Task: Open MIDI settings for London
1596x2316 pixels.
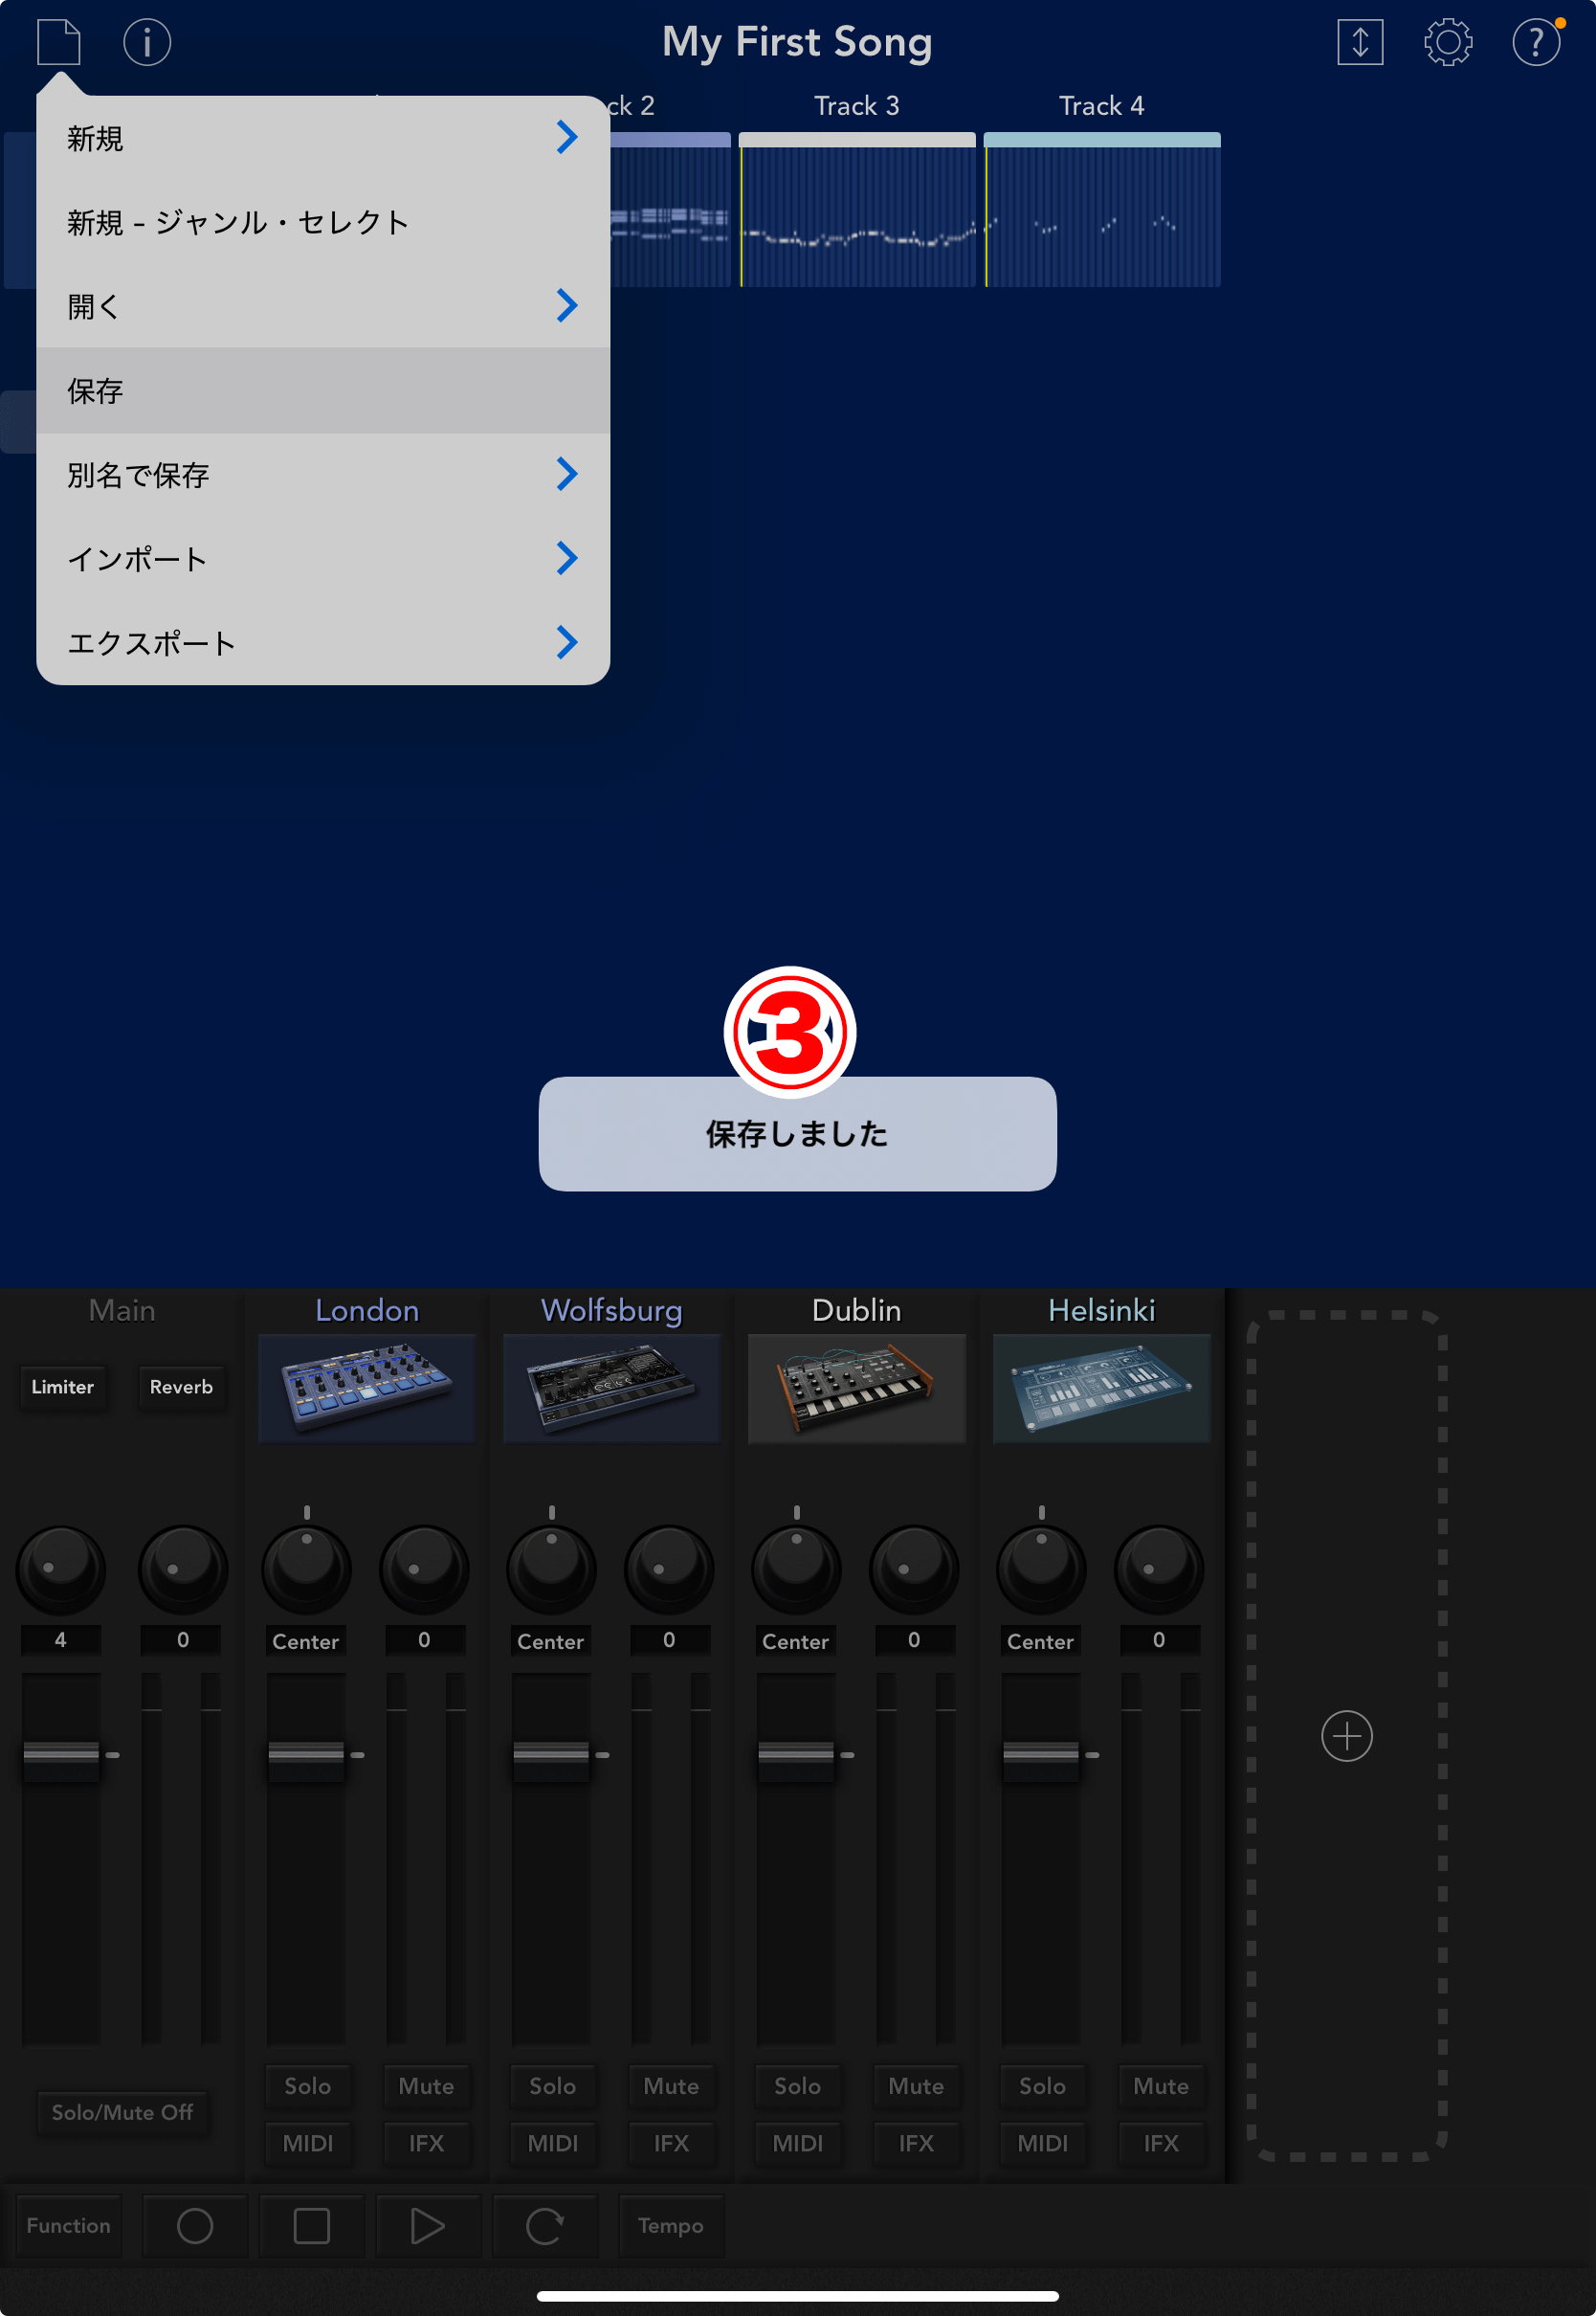Action: coord(308,2143)
